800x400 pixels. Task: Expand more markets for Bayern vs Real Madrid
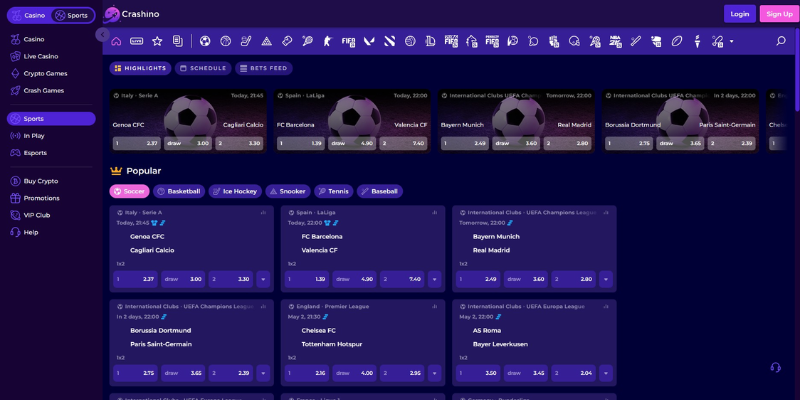click(x=606, y=279)
